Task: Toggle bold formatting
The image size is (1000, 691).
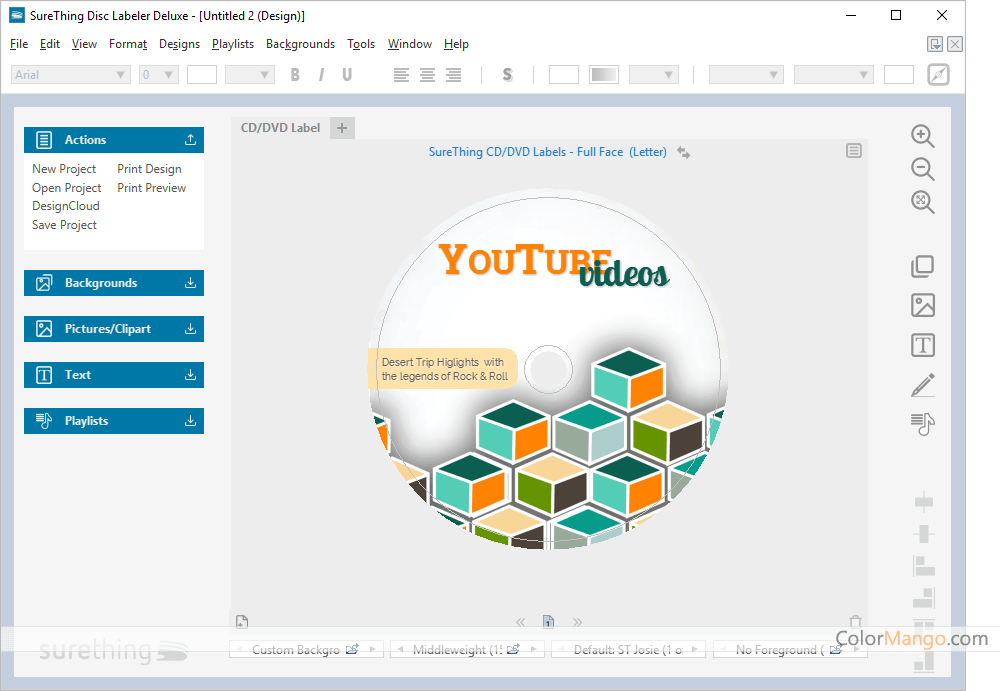Action: click(x=295, y=75)
